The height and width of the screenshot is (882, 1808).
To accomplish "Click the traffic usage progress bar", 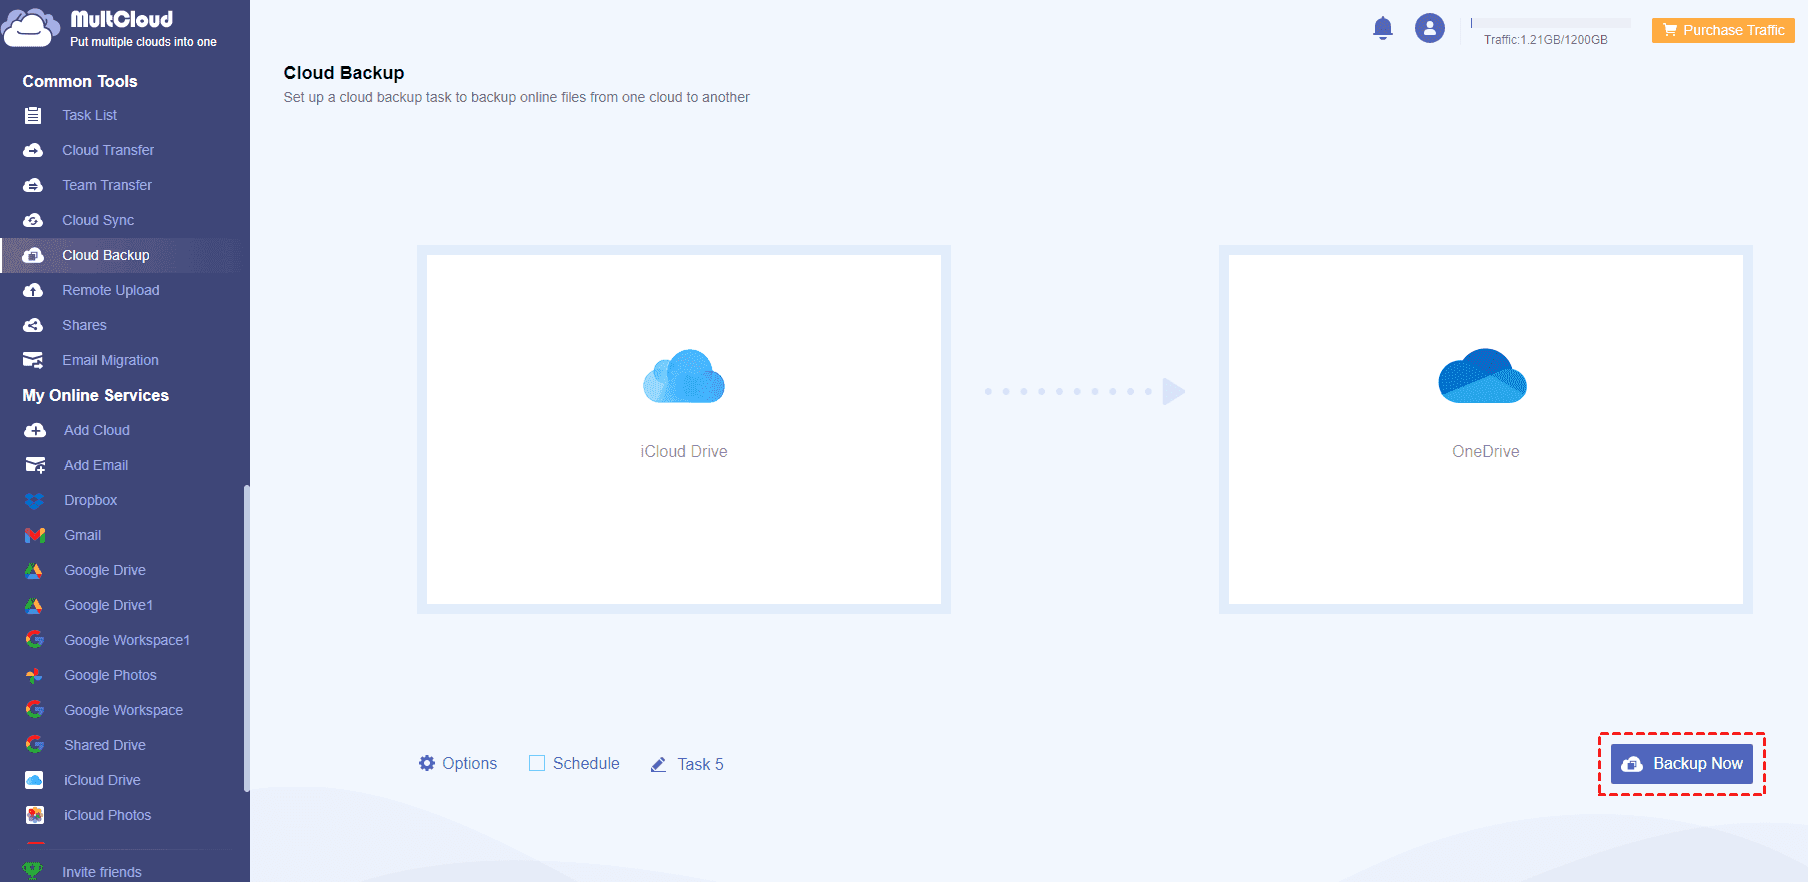I will (1551, 23).
